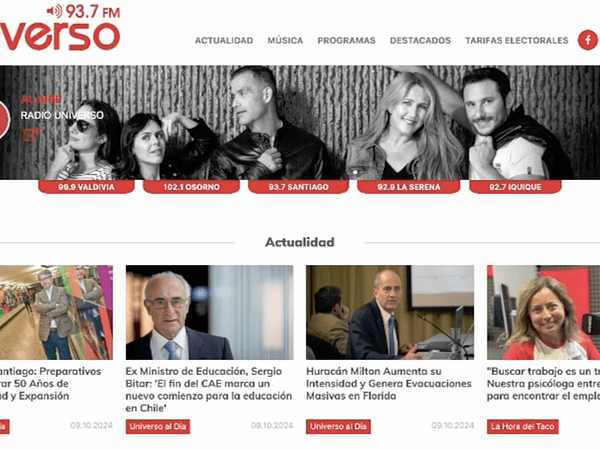The width and height of the screenshot is (600, 450).
Task: Open the Facebook icon link
Action: point(588,40)
